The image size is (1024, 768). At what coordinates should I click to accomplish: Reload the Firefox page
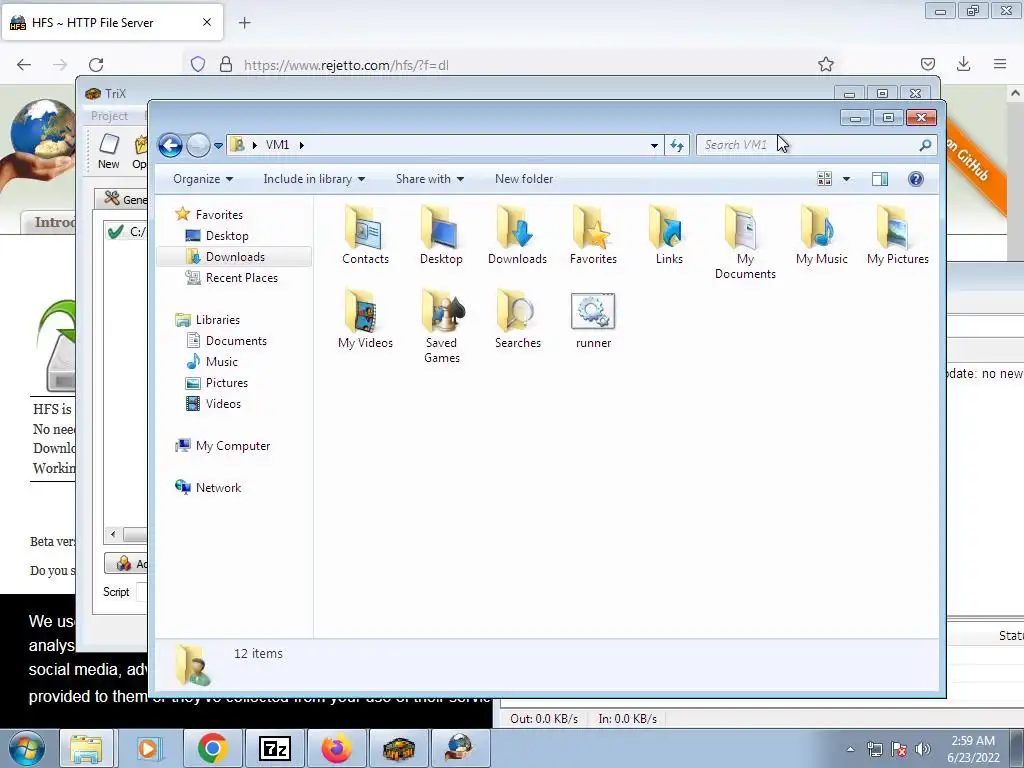tap(96, 65)
